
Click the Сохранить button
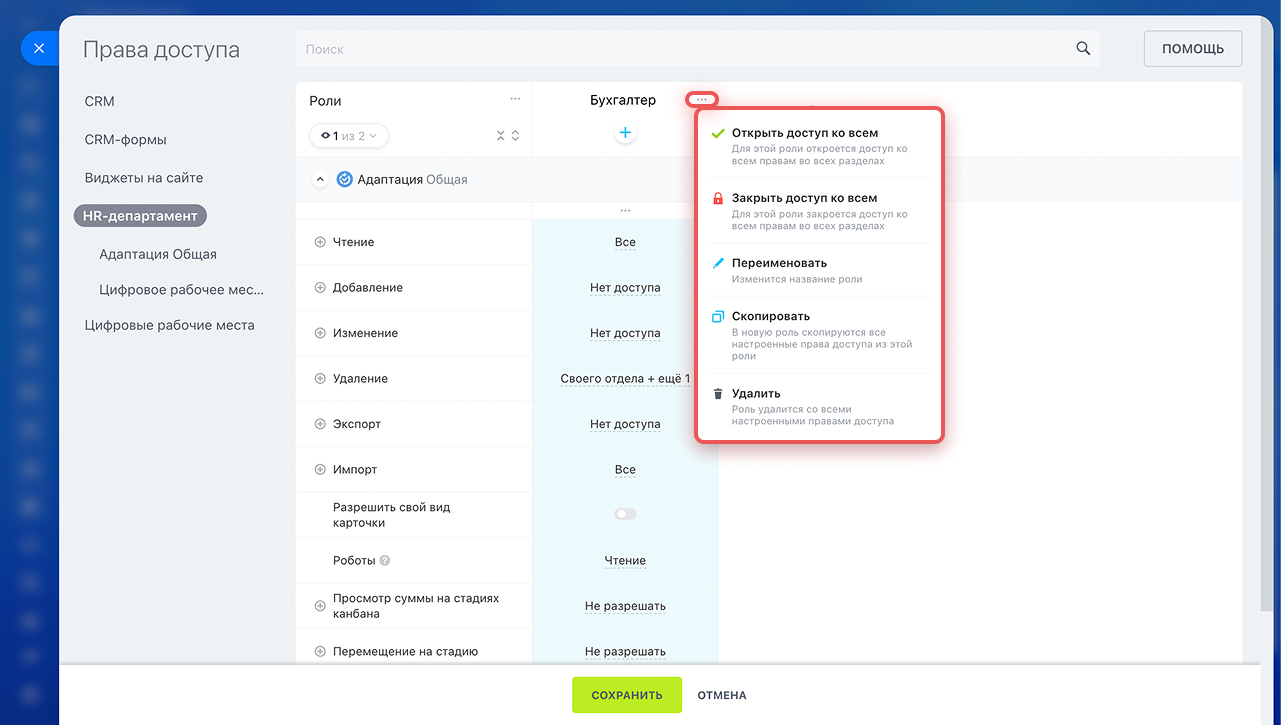pos(626,695)
